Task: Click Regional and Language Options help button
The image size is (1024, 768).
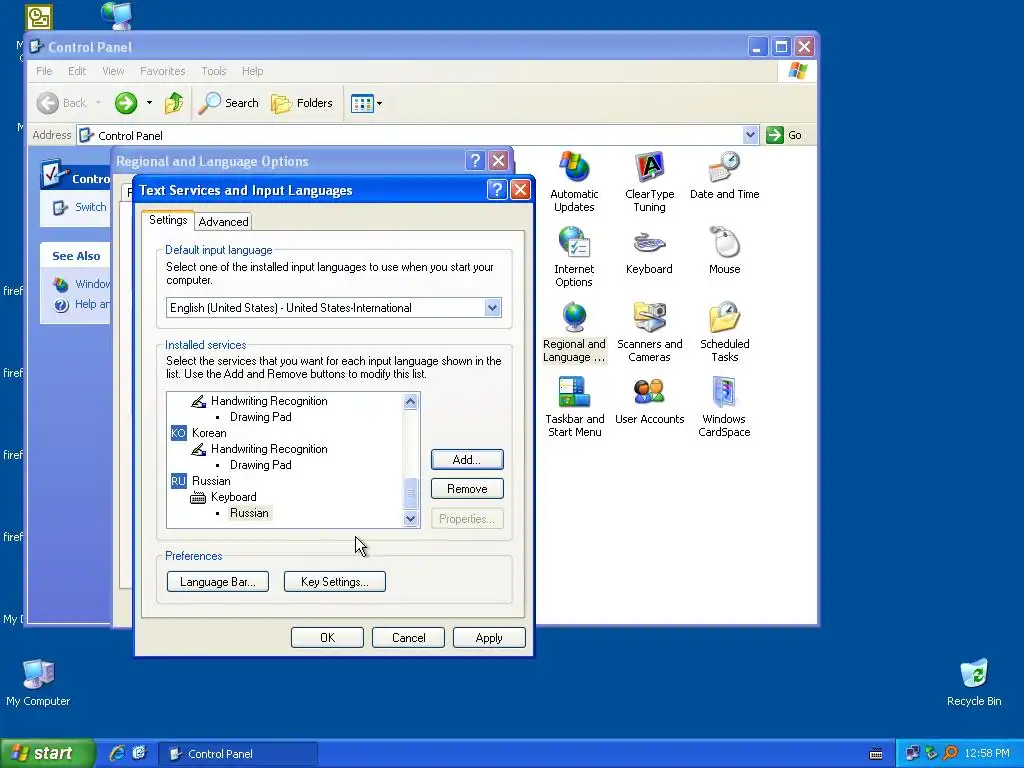Action: point(475,161)
